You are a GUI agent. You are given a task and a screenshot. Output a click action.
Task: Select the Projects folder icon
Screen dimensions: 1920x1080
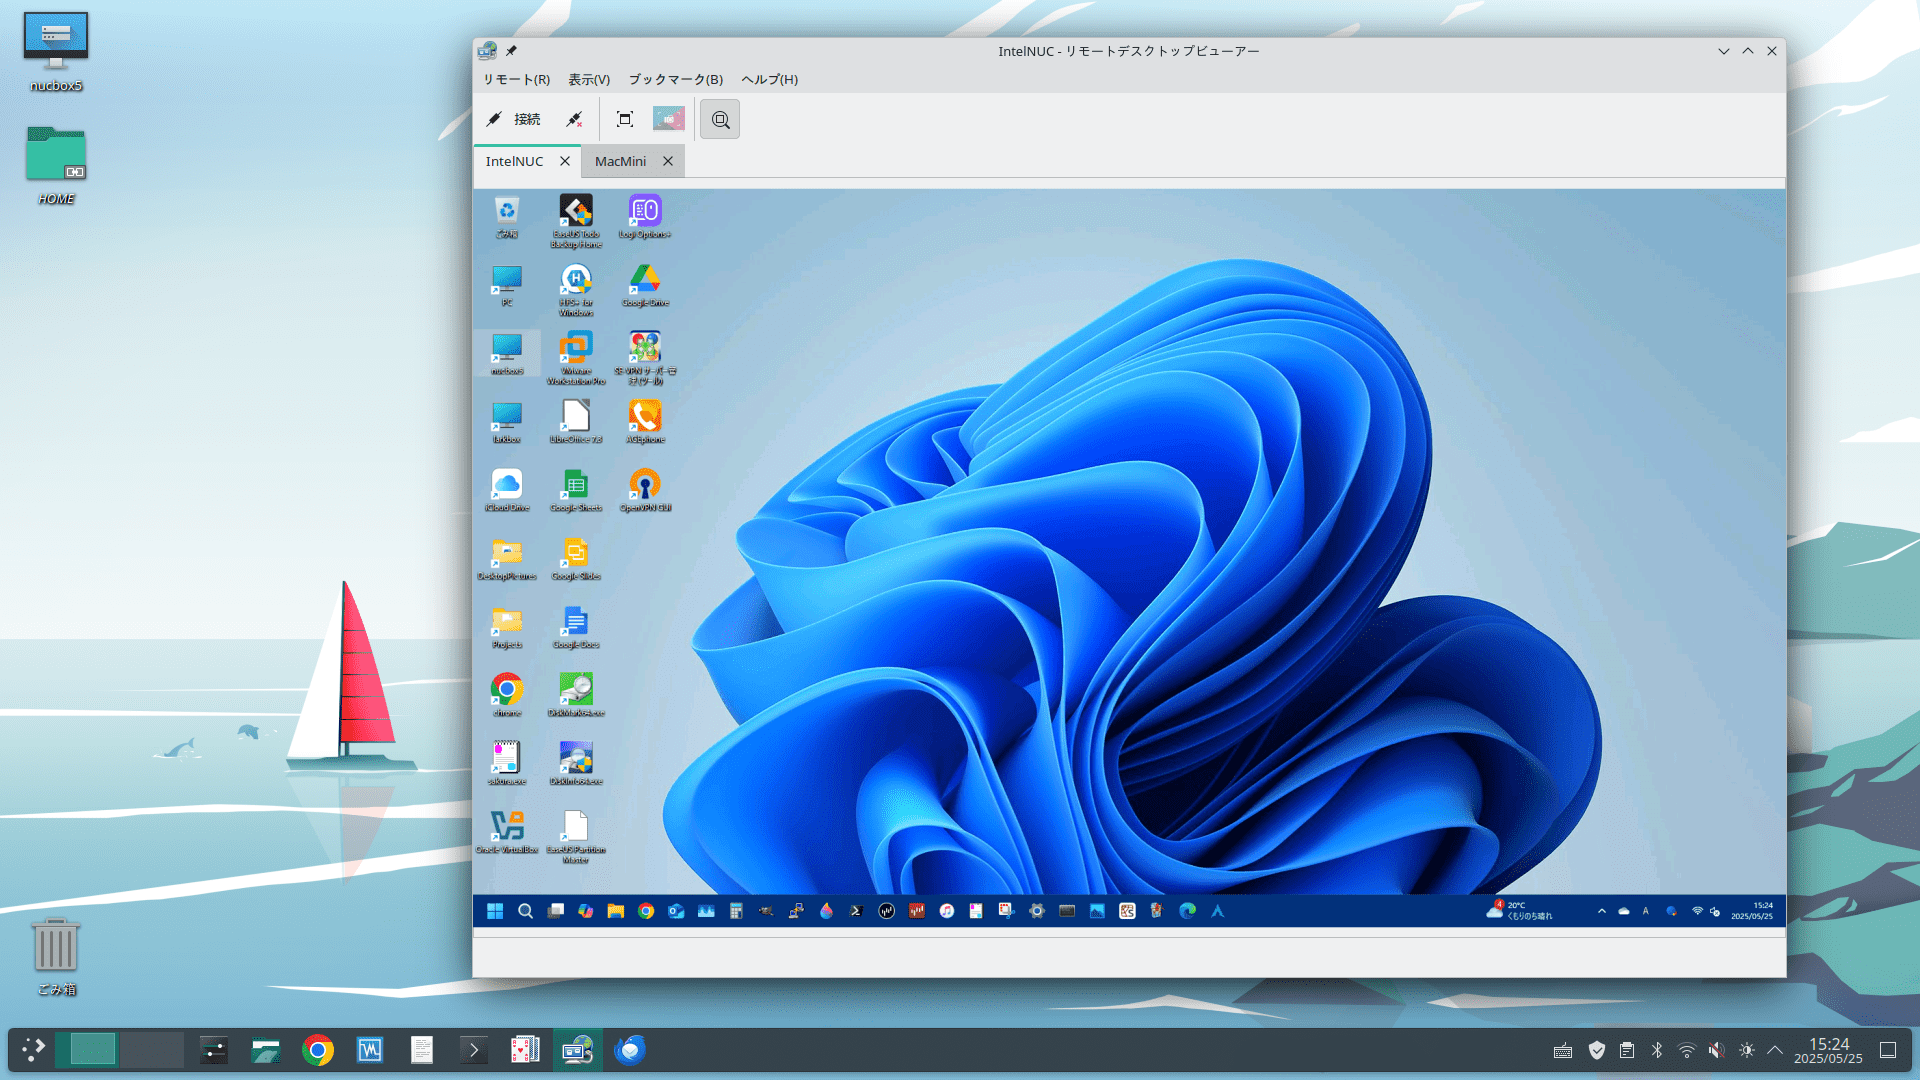pyautogui.click(x=507, y=627)
